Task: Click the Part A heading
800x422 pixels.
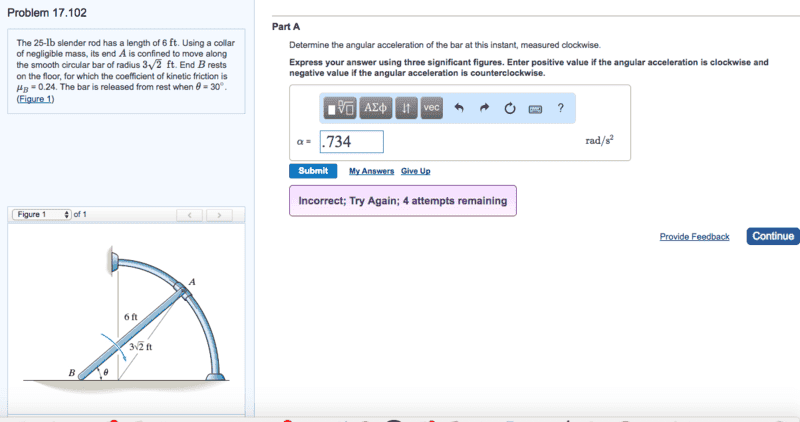Action: [x=286, y=27]
